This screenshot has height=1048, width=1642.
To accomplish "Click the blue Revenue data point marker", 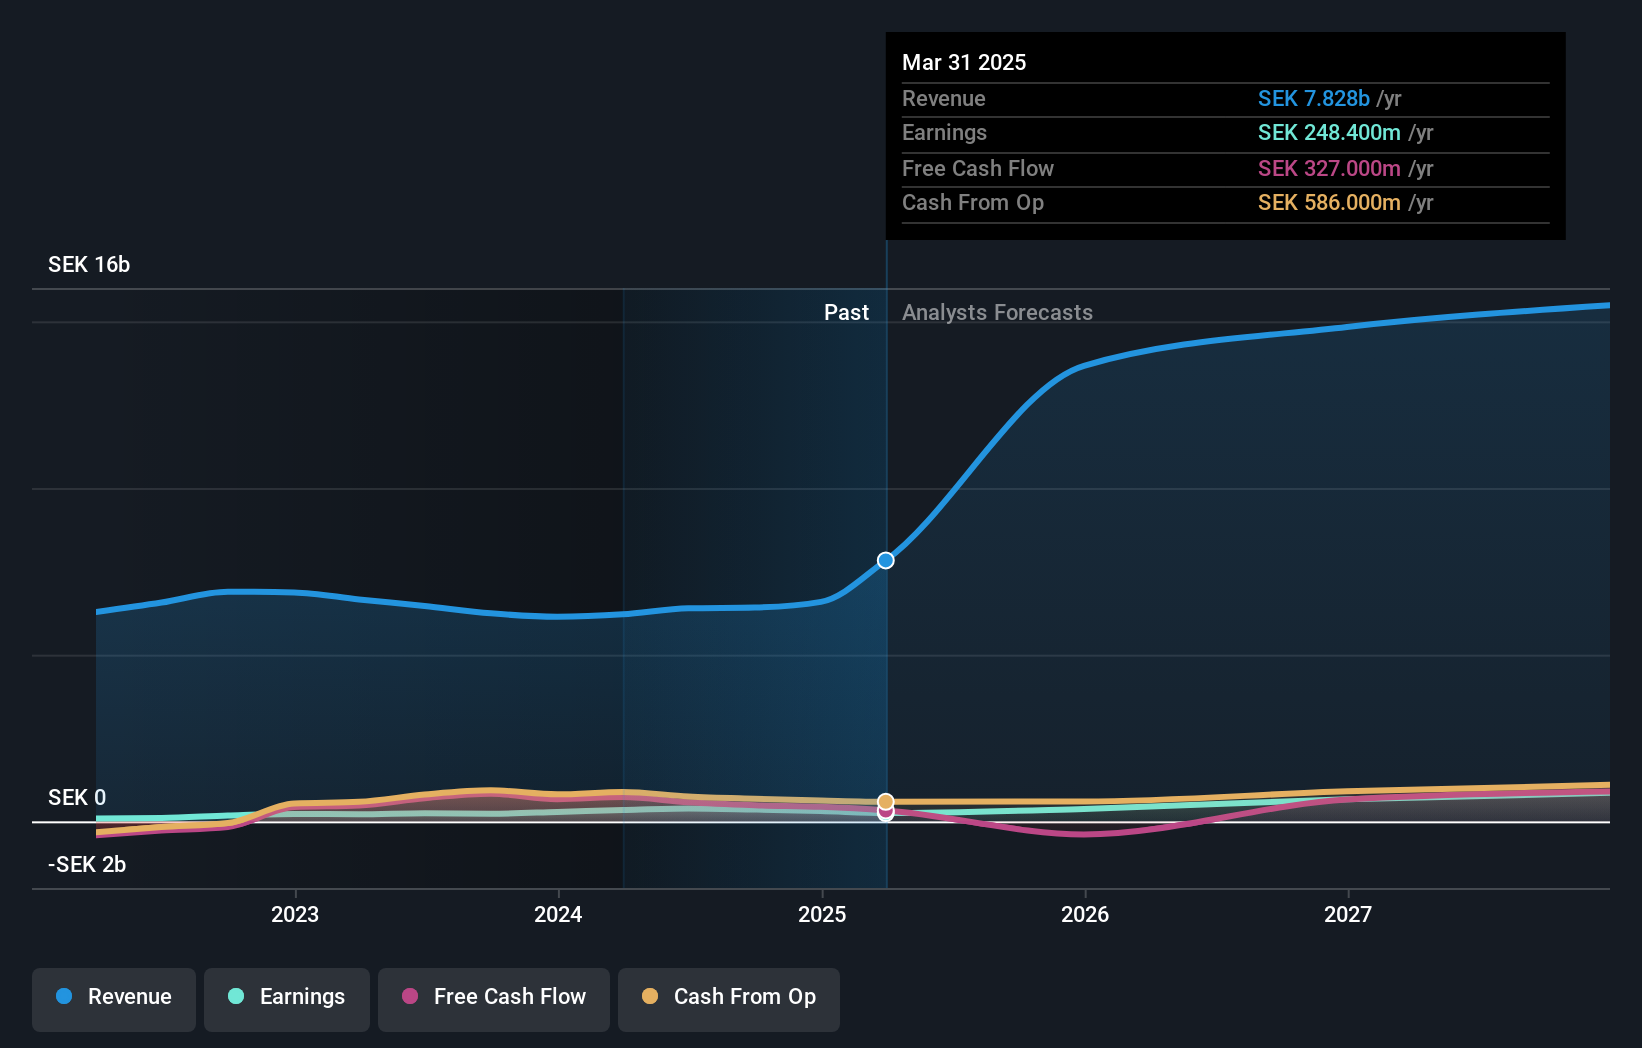I will pos(886,560).
